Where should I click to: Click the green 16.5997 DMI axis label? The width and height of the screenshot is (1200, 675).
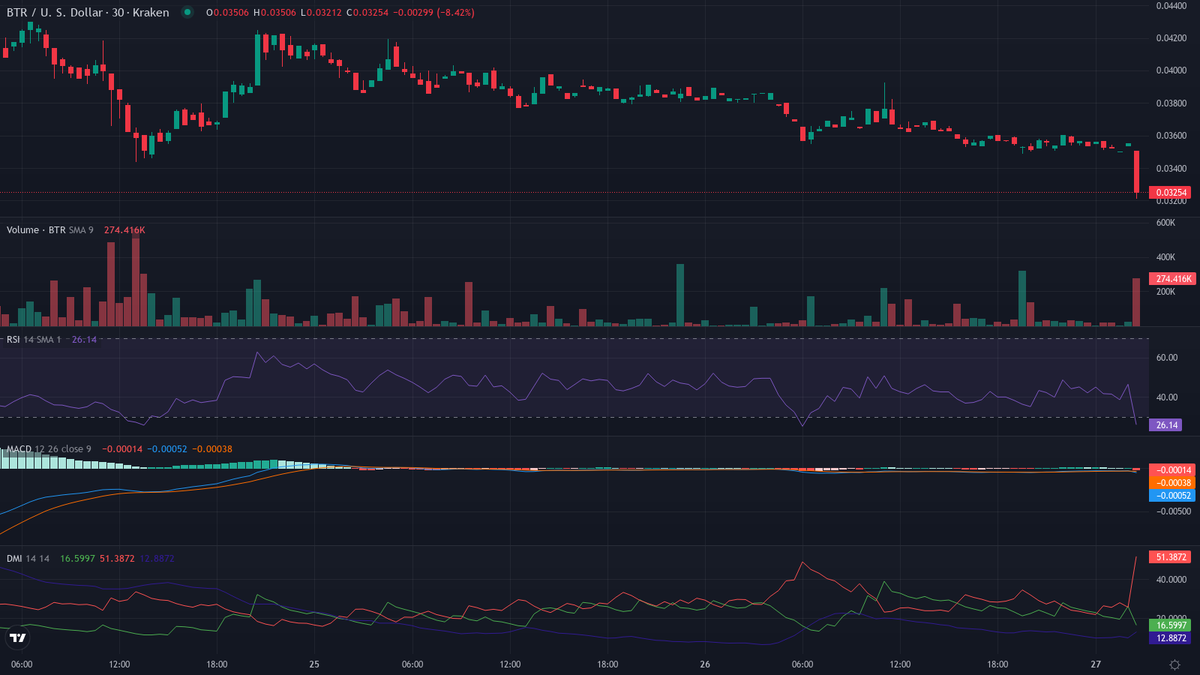pos(1172,624)
